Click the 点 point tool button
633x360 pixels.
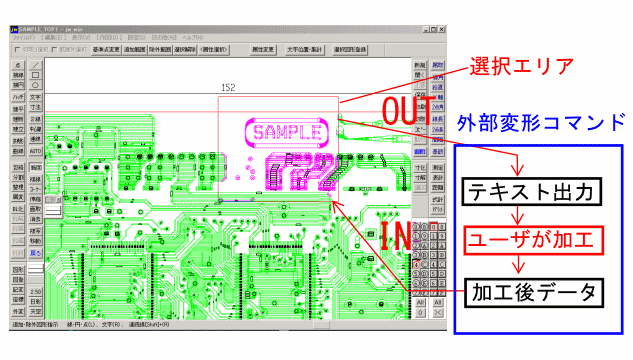click(18, 65)
